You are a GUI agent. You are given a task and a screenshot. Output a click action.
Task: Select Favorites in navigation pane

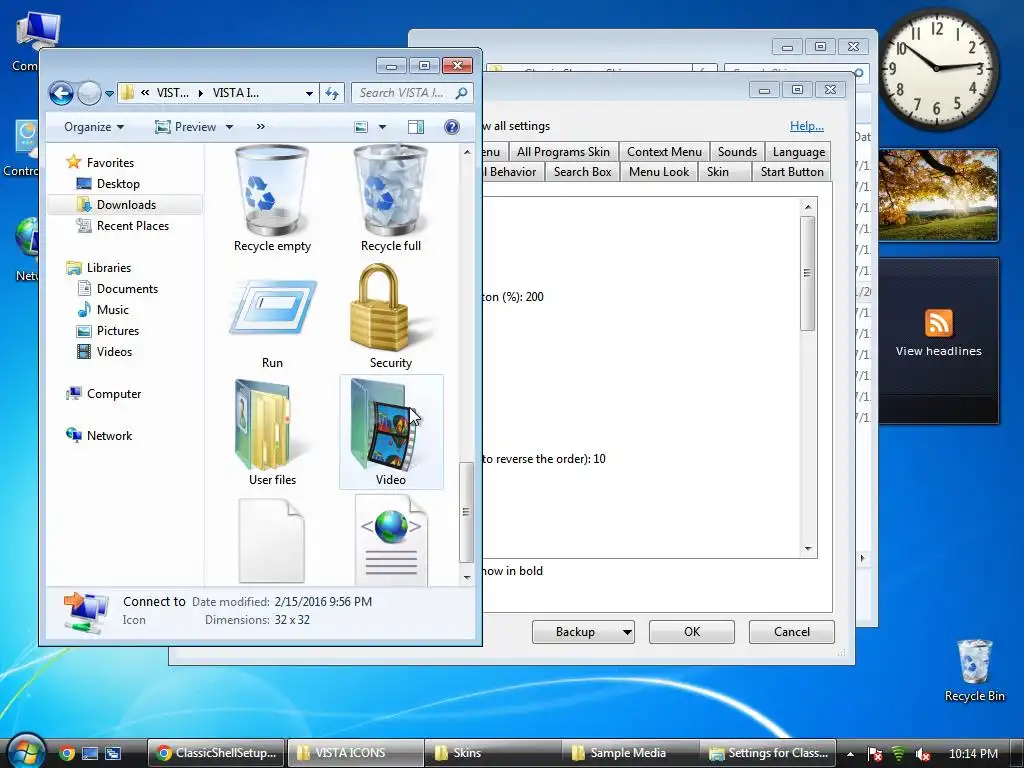[100, 163]
